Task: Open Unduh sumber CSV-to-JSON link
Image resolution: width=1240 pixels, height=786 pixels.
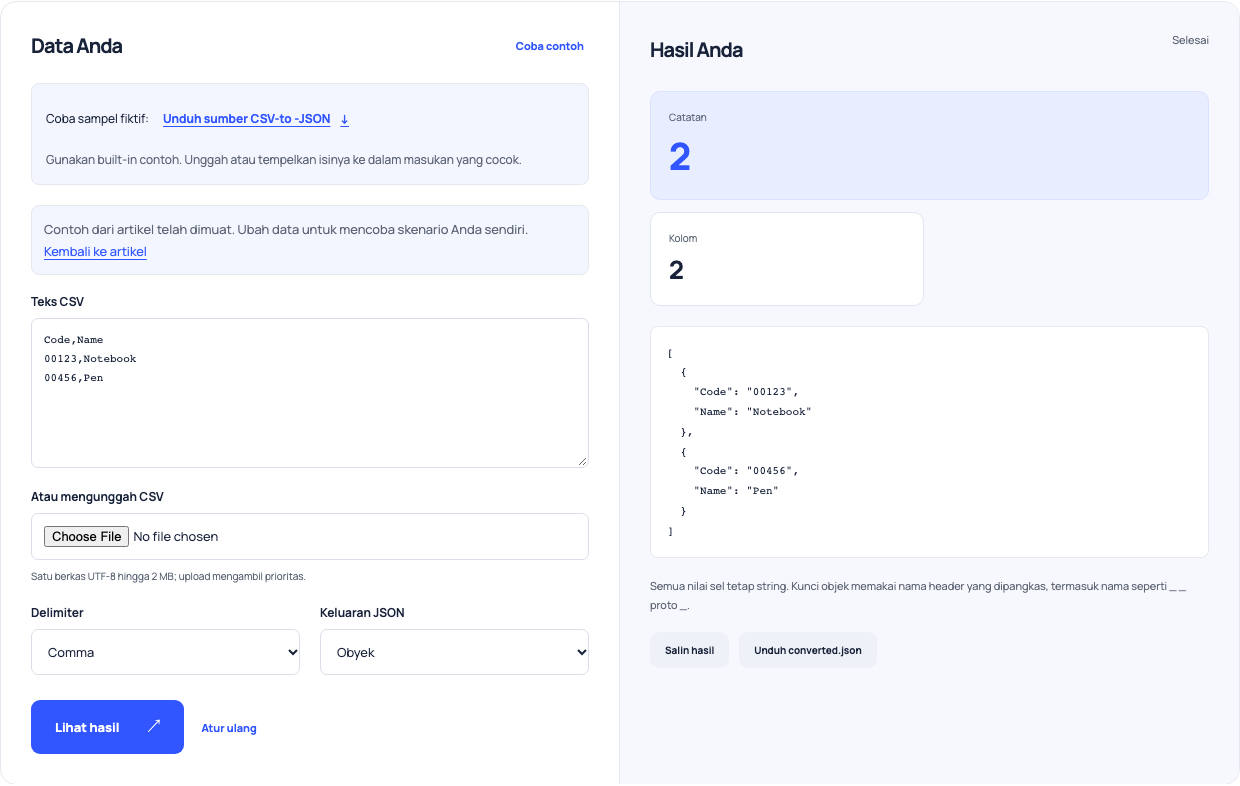Action: 247,119
